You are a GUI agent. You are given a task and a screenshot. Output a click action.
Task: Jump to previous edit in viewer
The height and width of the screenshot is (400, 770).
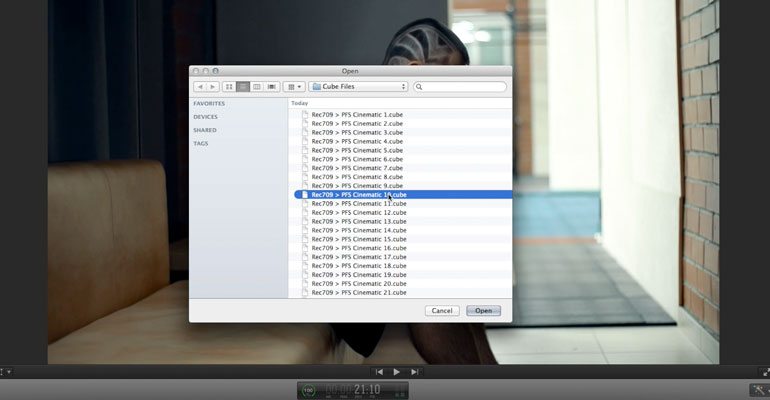(x=379, y=372)
